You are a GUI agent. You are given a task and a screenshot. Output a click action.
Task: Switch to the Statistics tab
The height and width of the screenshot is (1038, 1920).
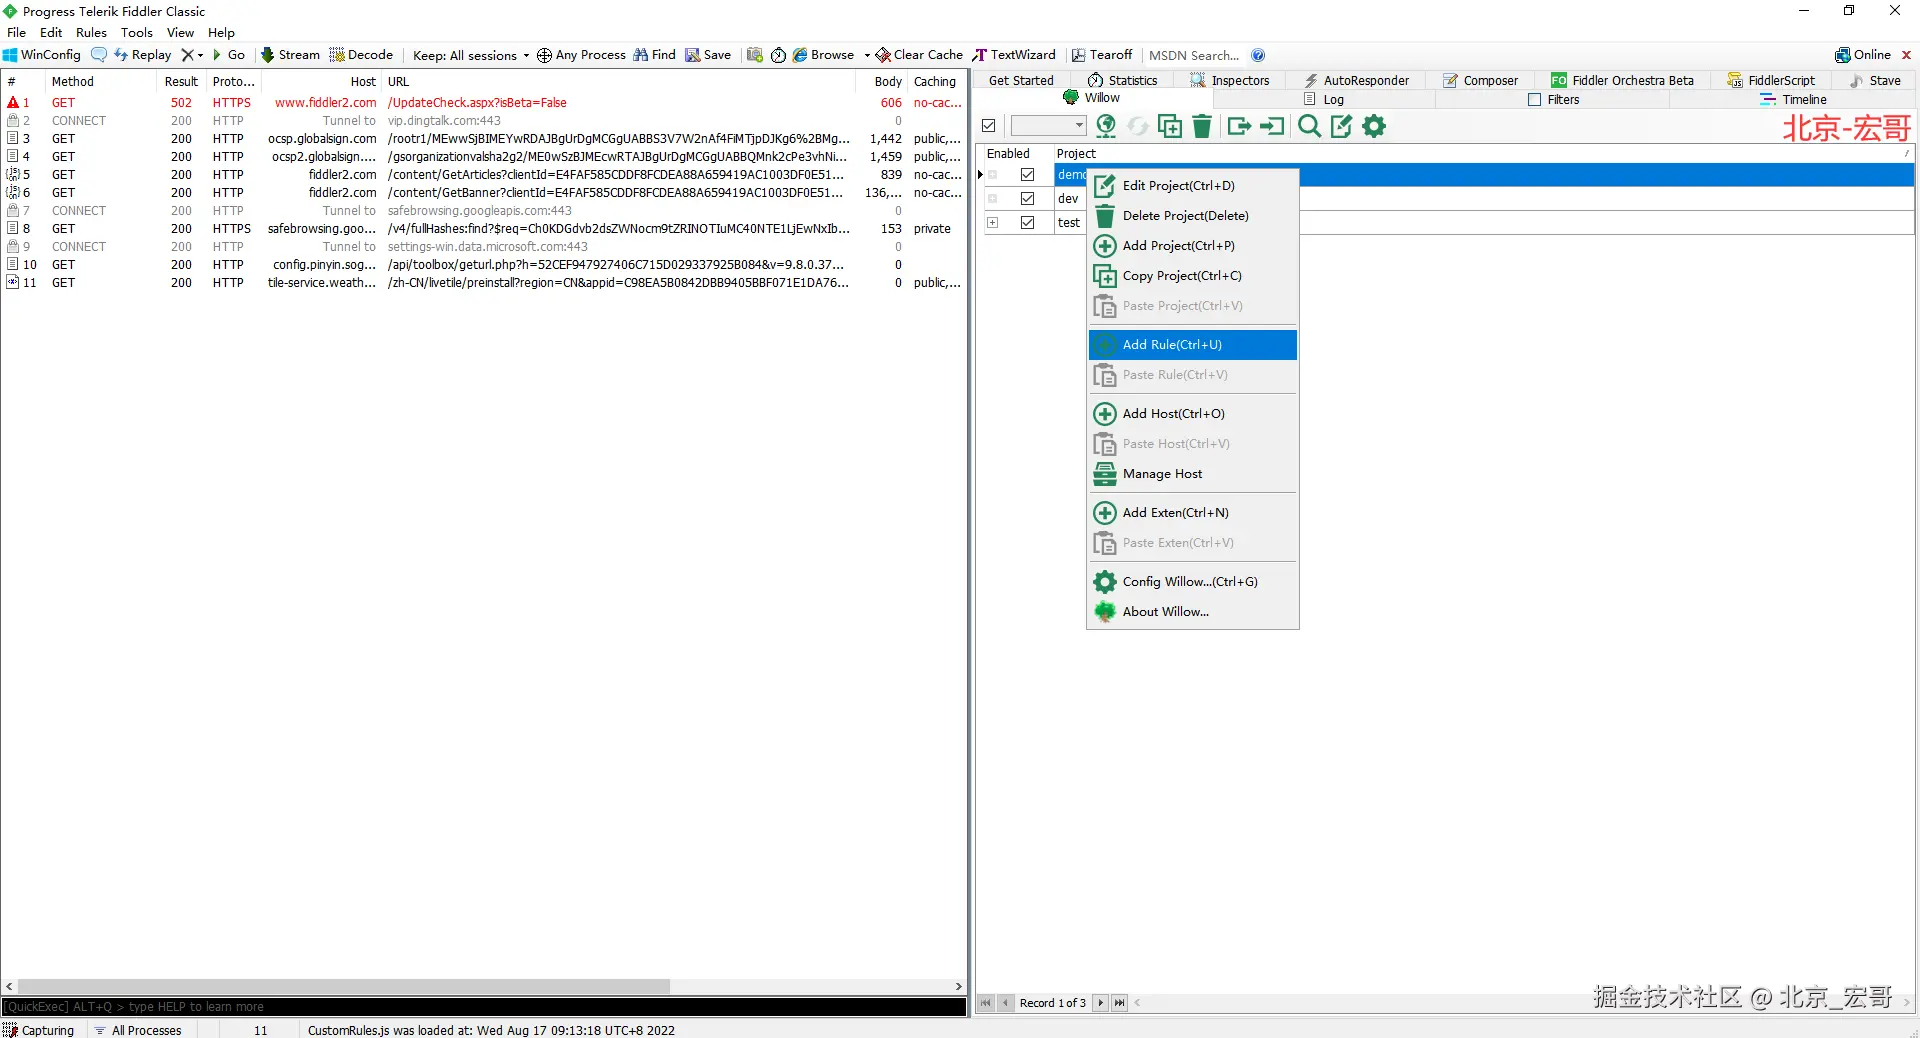point(1122,81)
